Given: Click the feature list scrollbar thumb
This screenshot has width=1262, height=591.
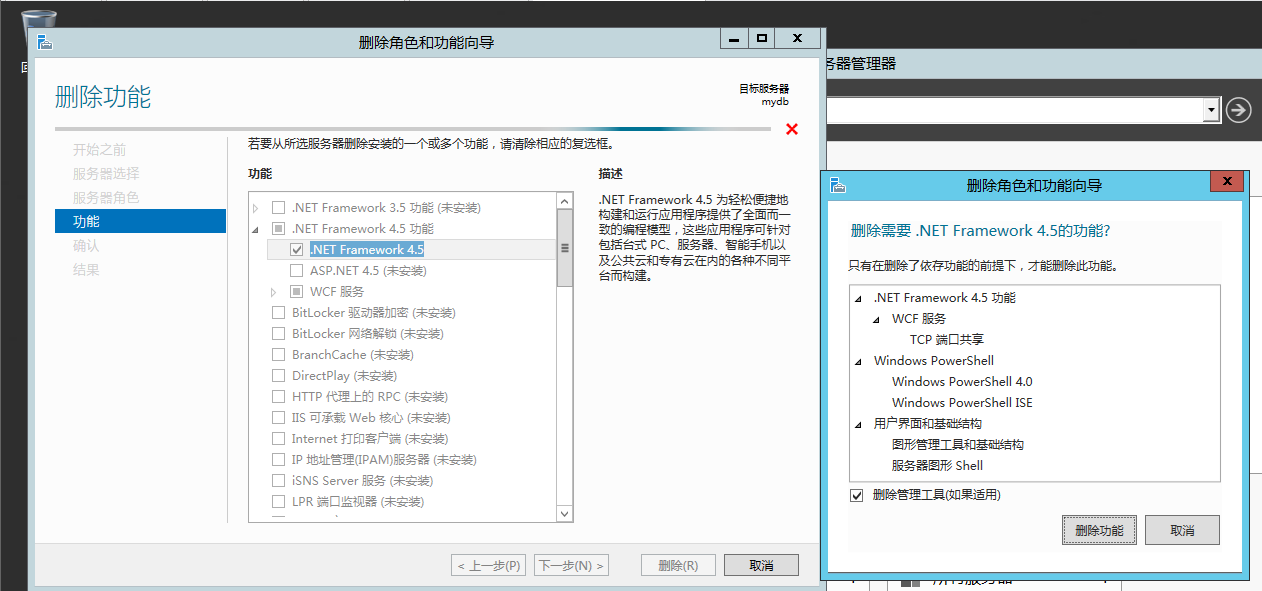Looking at the screenshot, I should pos(565,248).
